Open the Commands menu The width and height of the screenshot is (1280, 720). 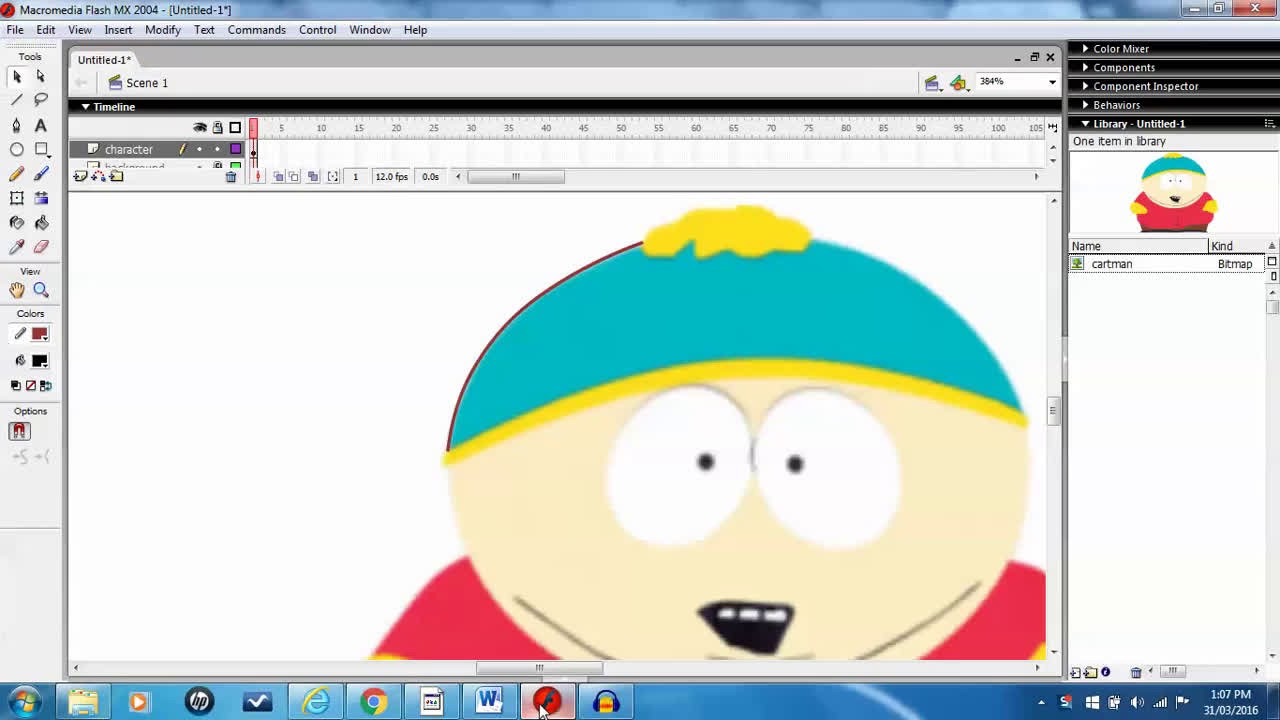pyautogui.click(x=256, y=30)
